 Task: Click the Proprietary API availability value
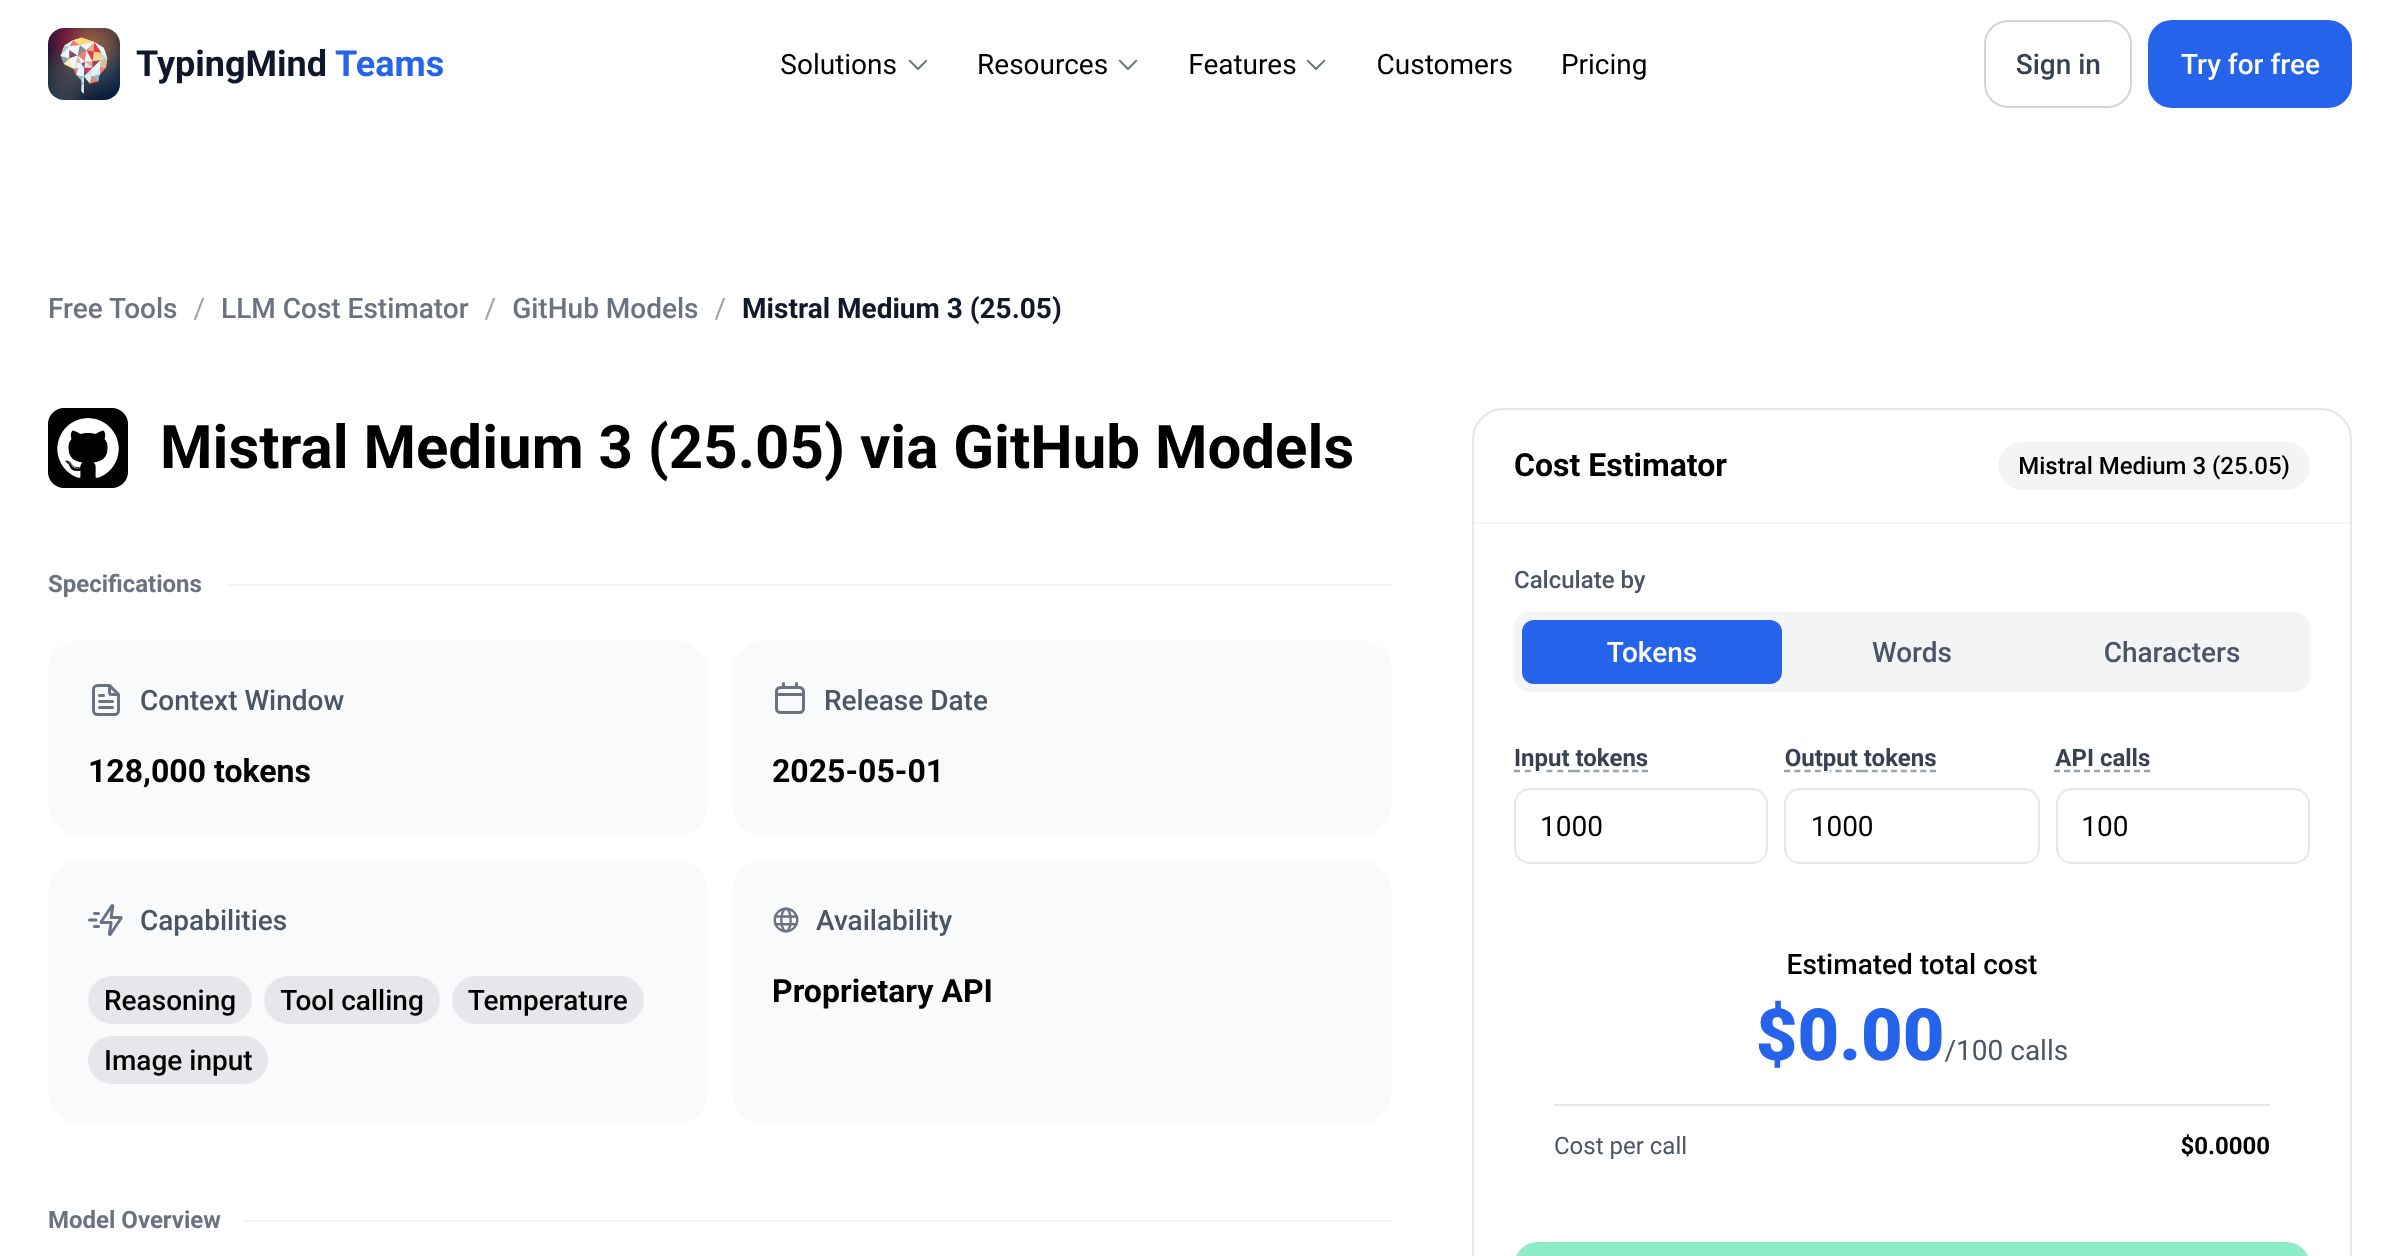882,991
